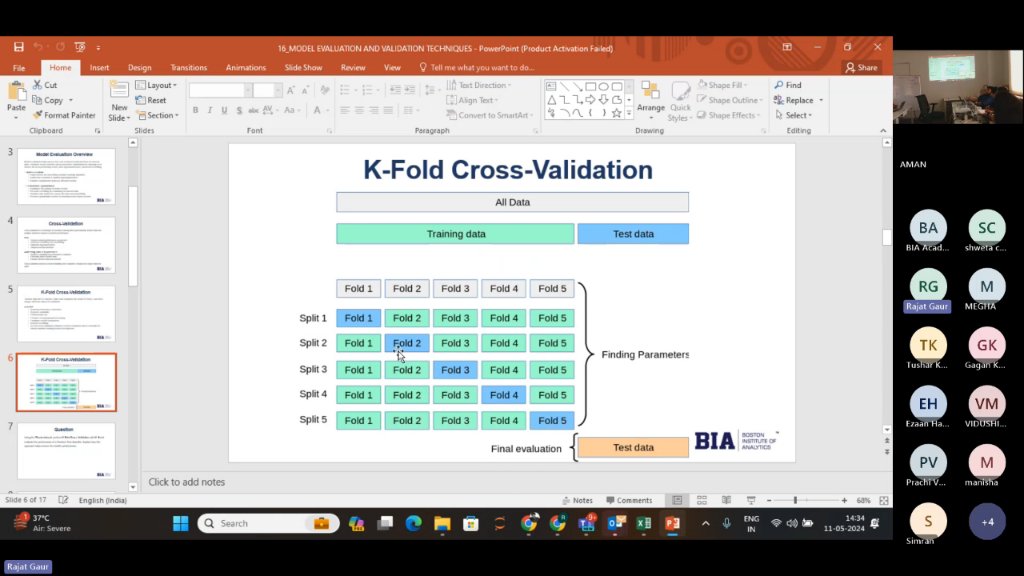This screenshot has width=1024, height=576.
Task: Click Slide Sorter view icon
Action: coord(702,500)
